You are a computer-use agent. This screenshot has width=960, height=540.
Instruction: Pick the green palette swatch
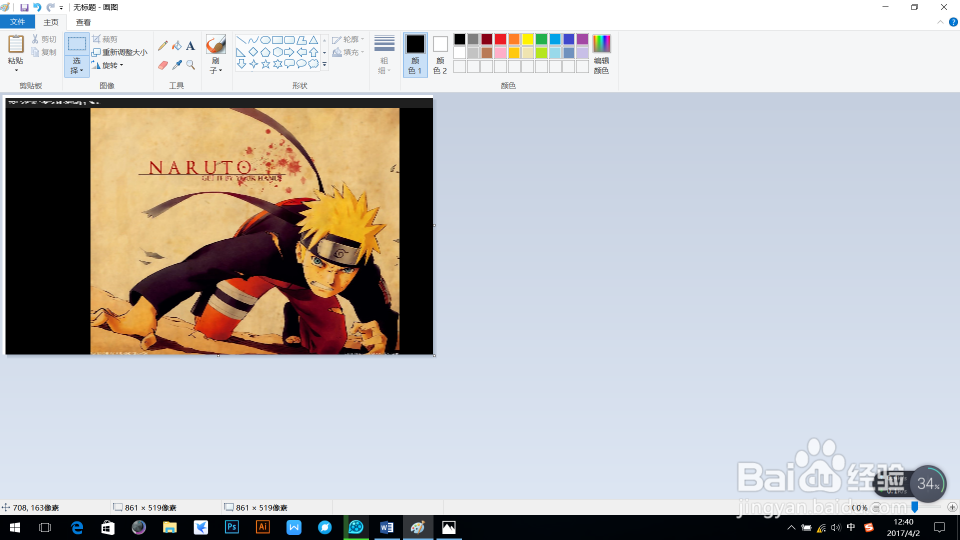(541, 39)
